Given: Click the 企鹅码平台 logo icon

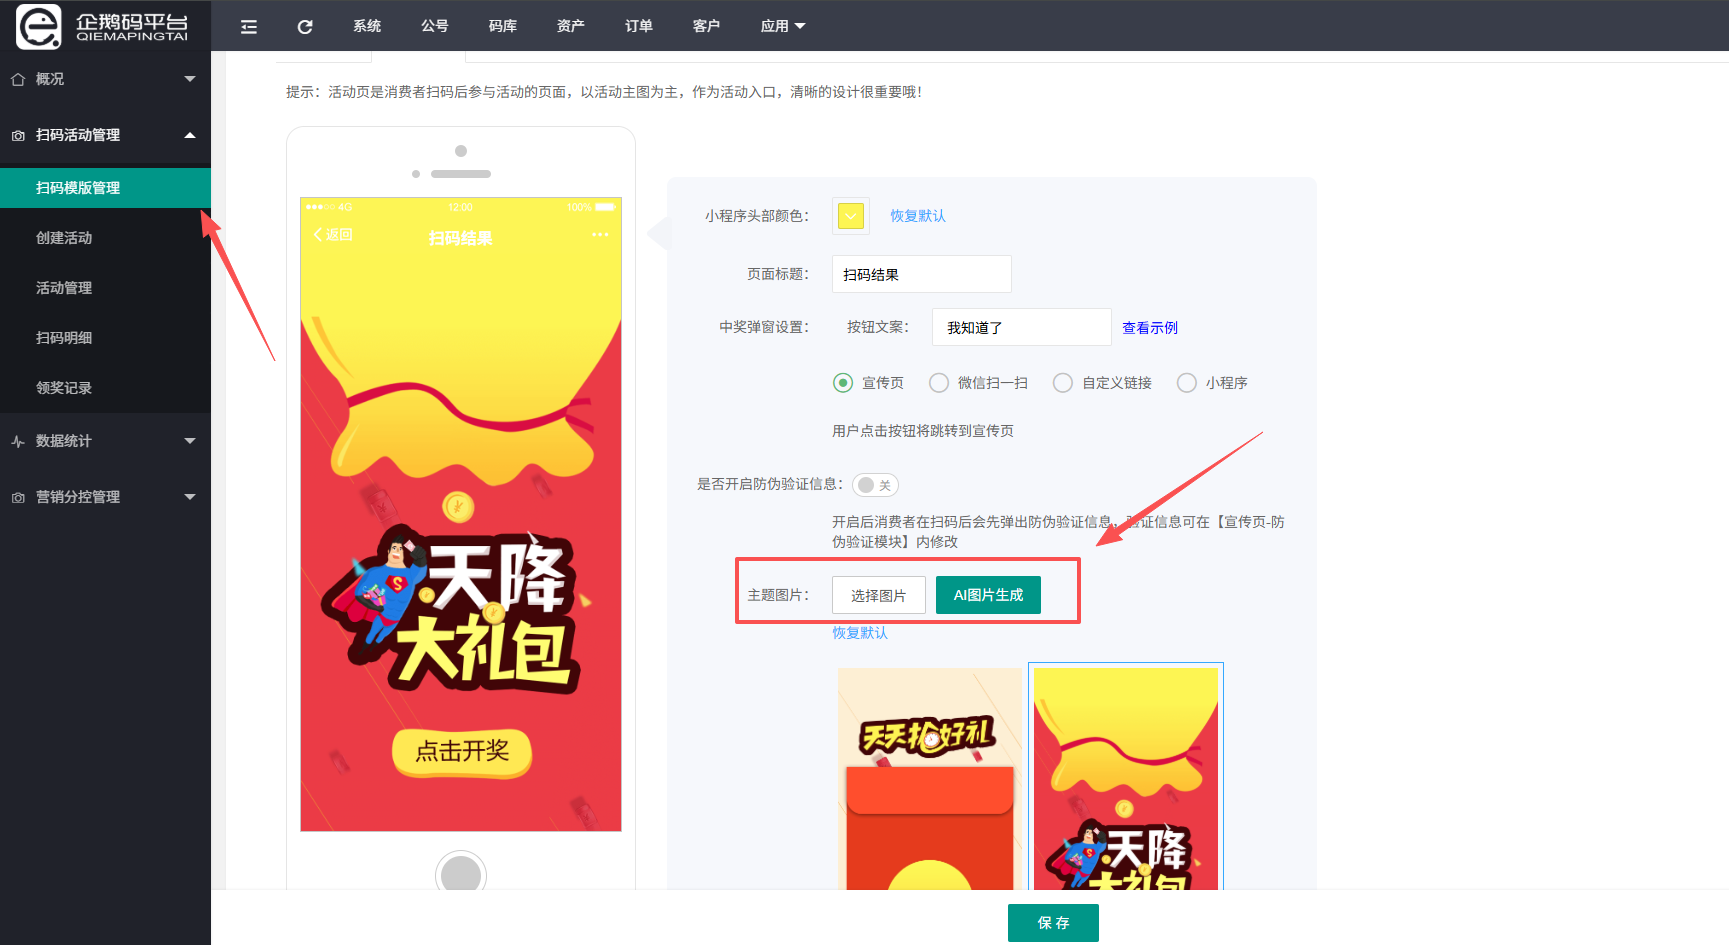Looking at the screenshot, I should (x=39, y=26).
